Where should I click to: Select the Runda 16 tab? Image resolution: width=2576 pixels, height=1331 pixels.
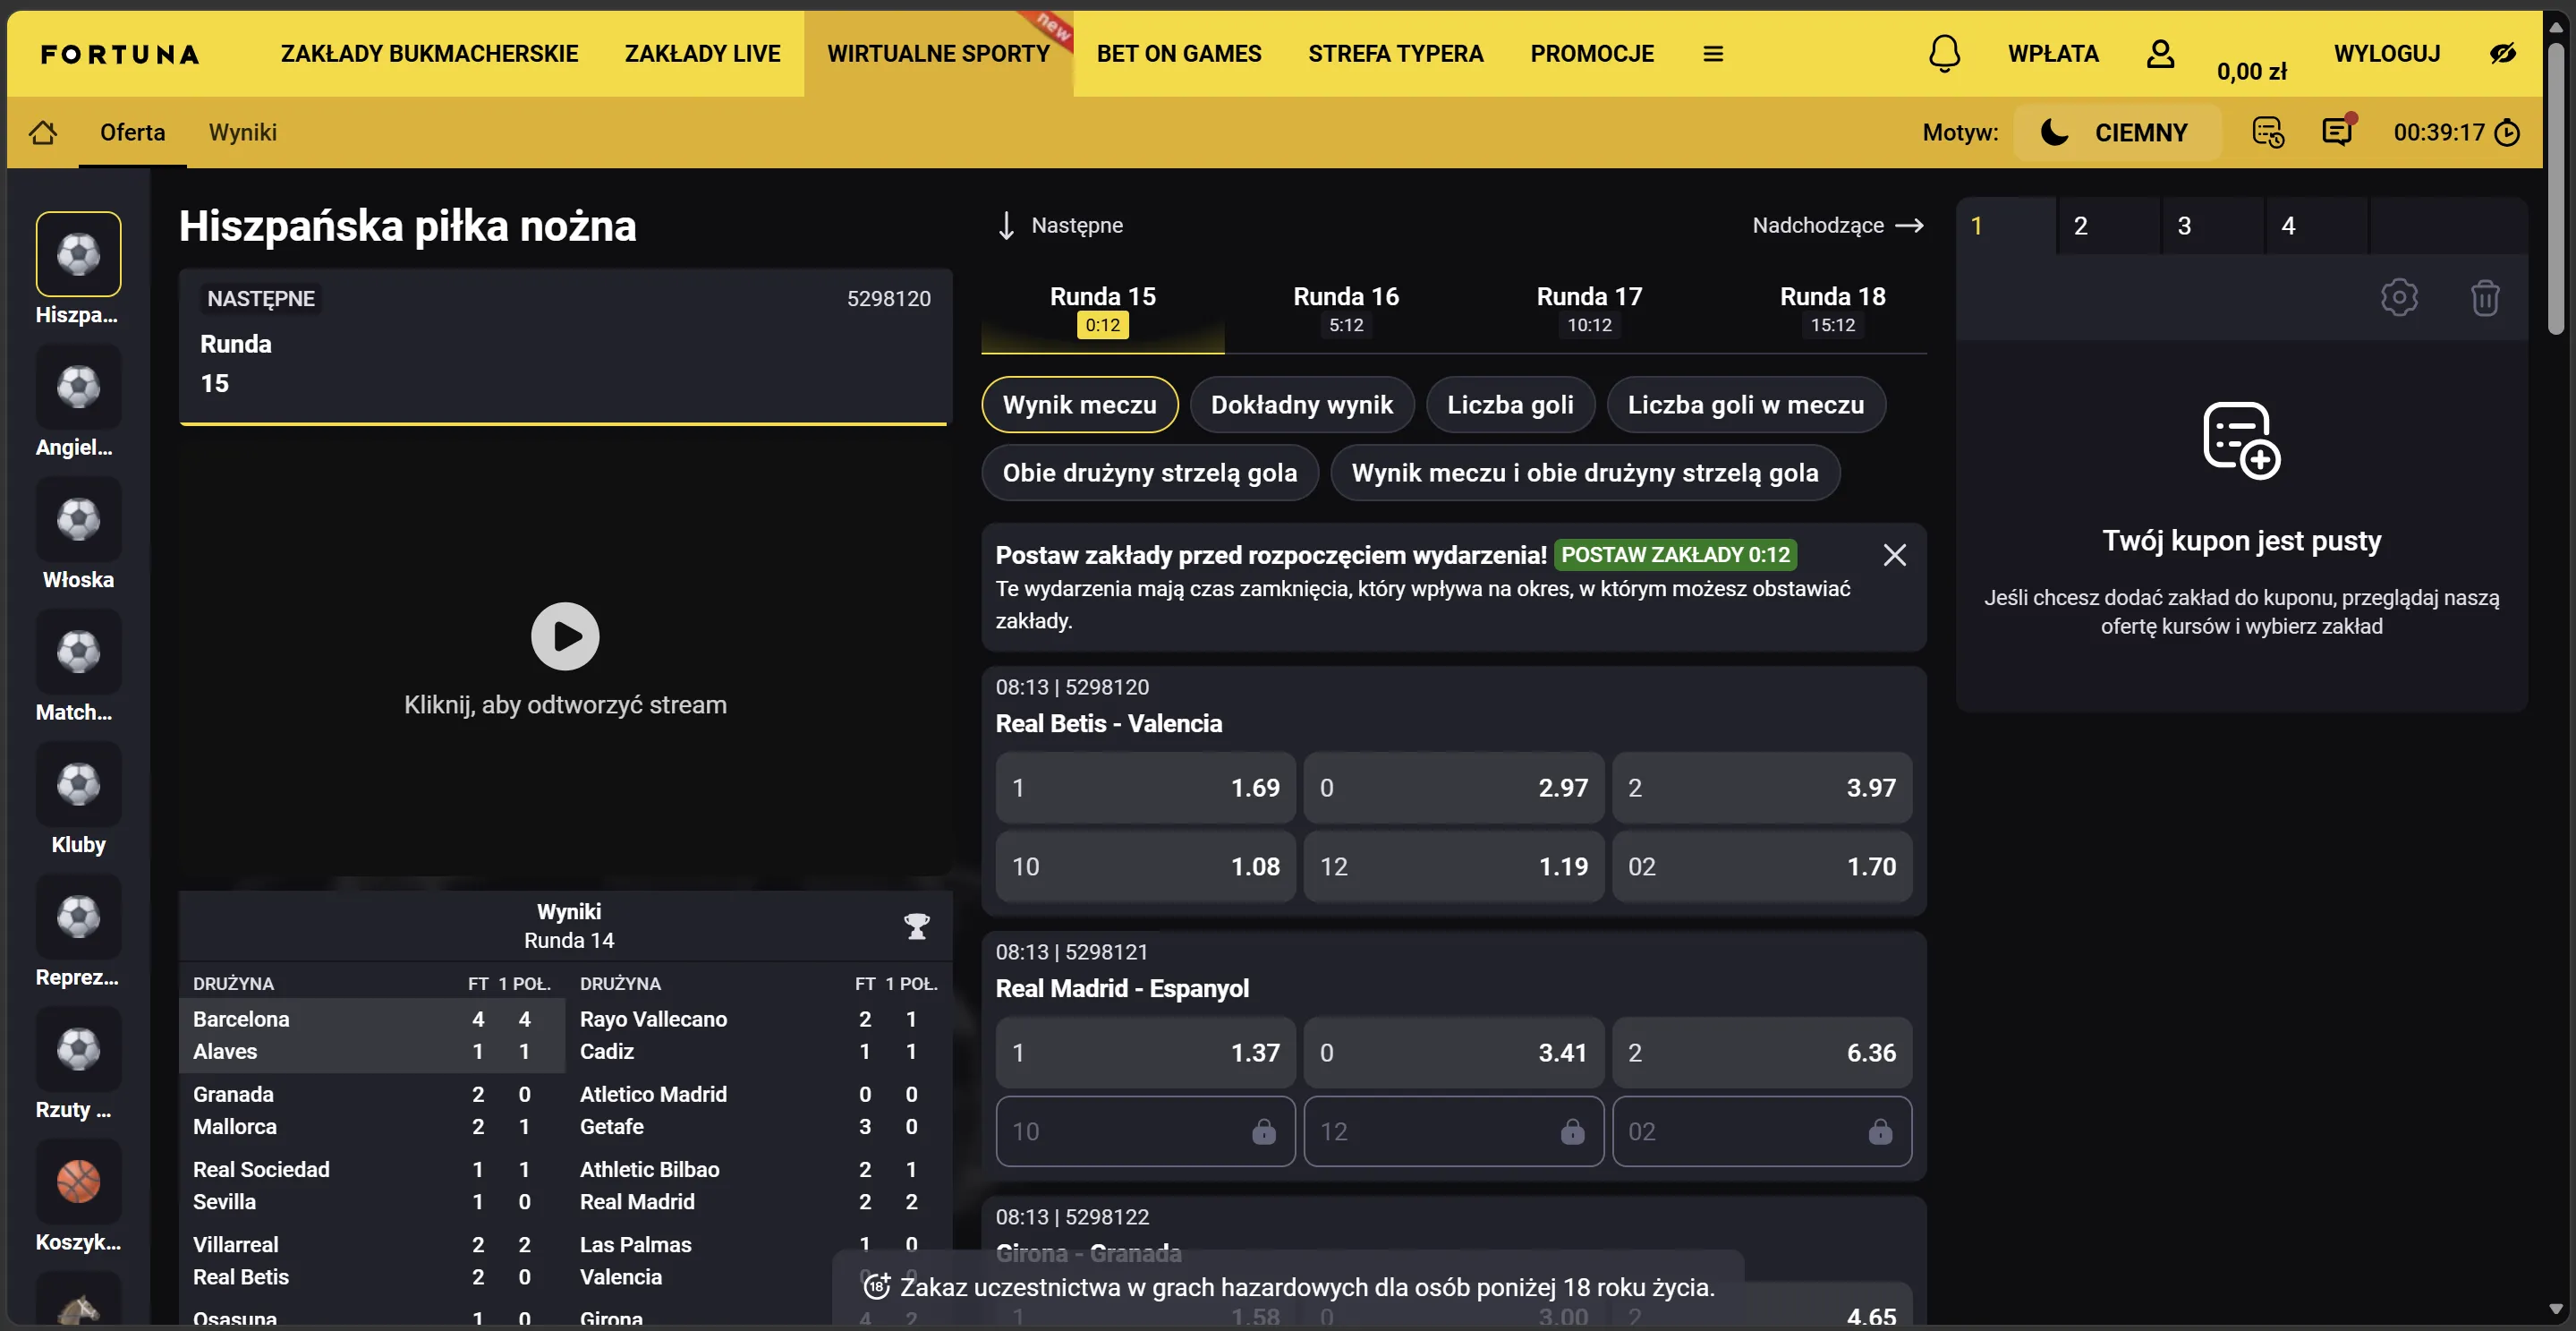point(1345,308)
